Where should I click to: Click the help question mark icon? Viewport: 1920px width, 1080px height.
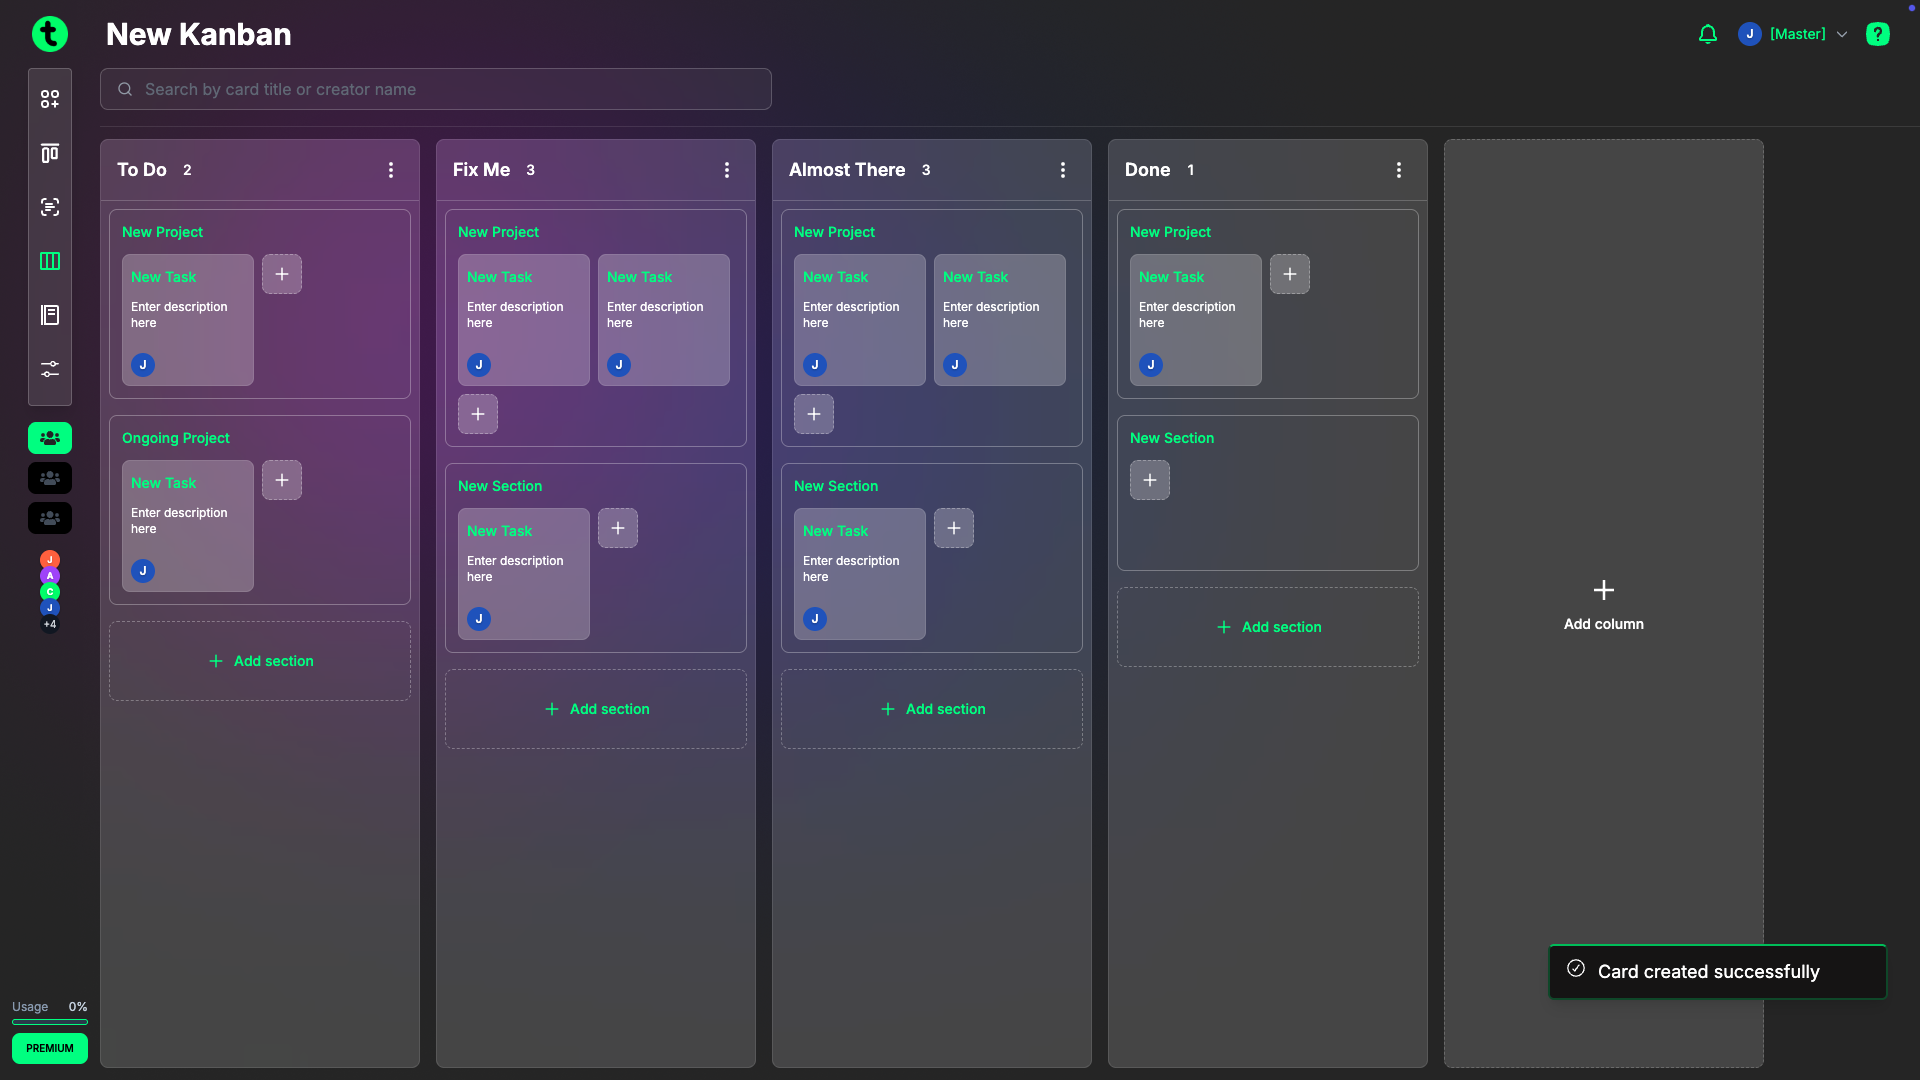coord(1879,34)
